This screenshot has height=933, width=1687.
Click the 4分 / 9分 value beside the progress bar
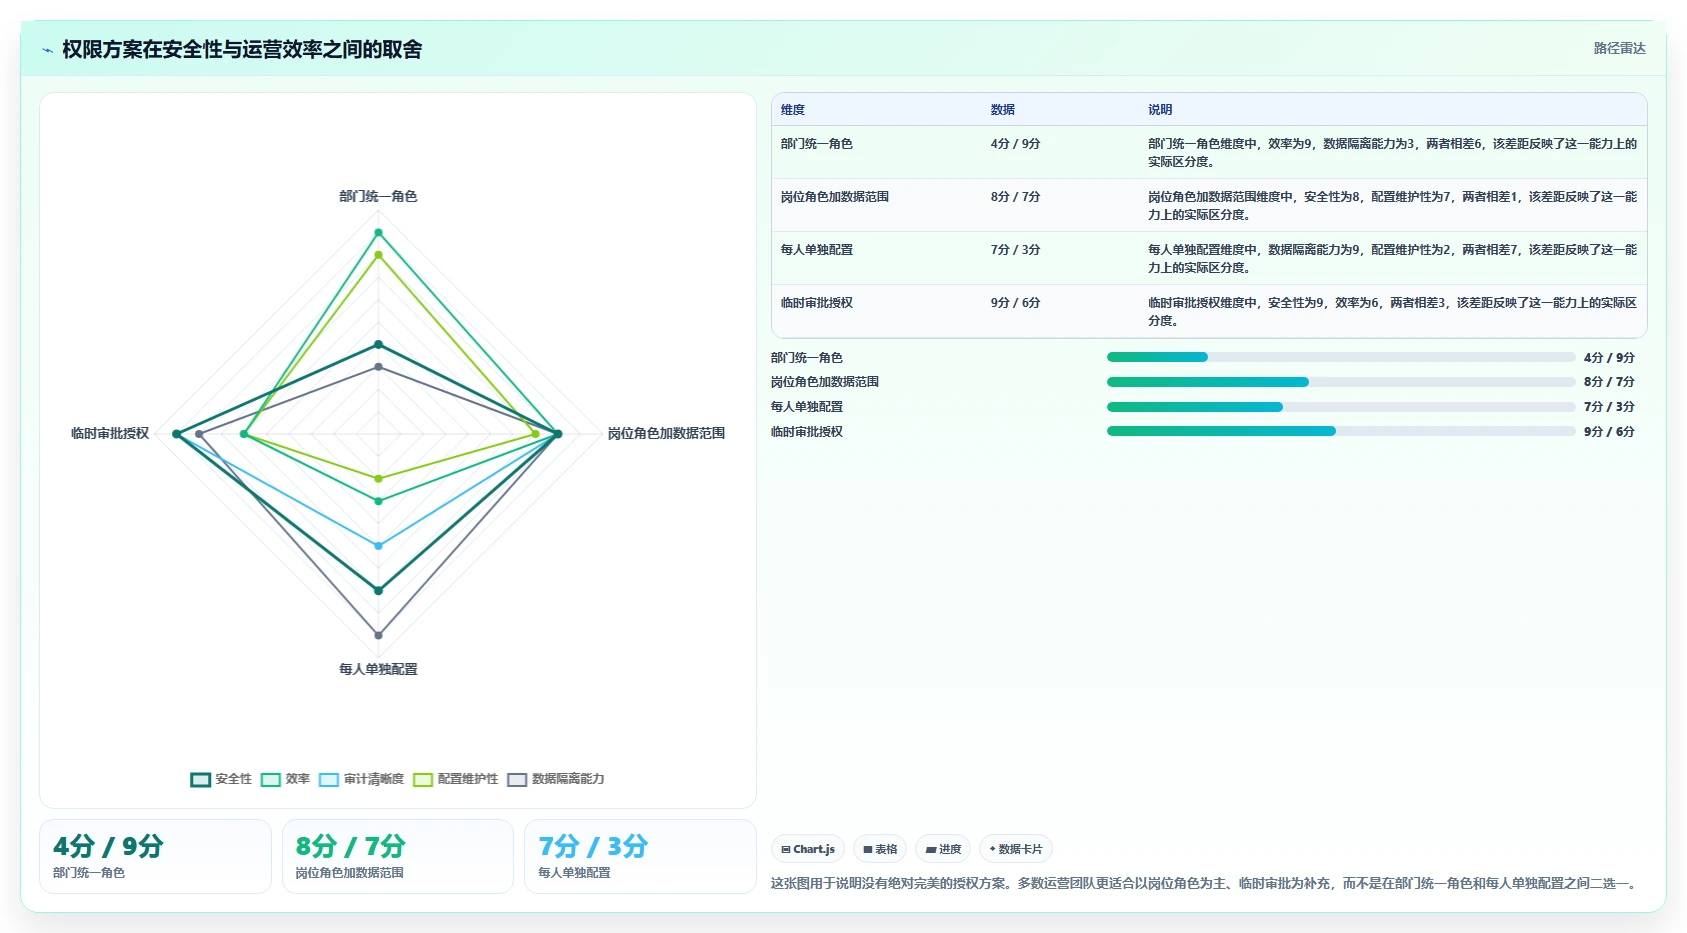[1609, 358]
